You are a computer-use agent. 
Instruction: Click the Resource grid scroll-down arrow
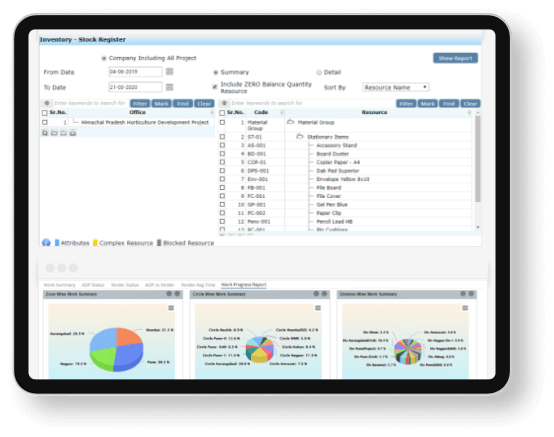click(x=478, y=227)
